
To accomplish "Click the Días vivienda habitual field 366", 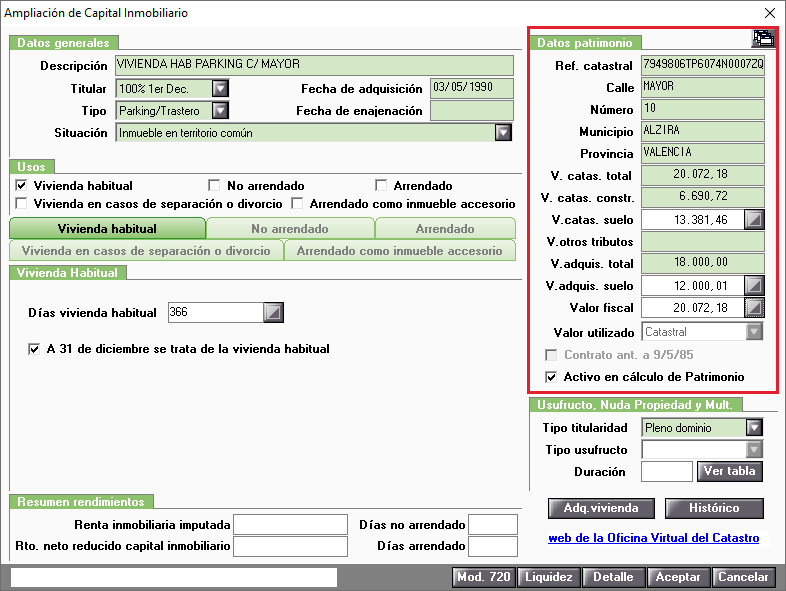I will pos(216,312).
